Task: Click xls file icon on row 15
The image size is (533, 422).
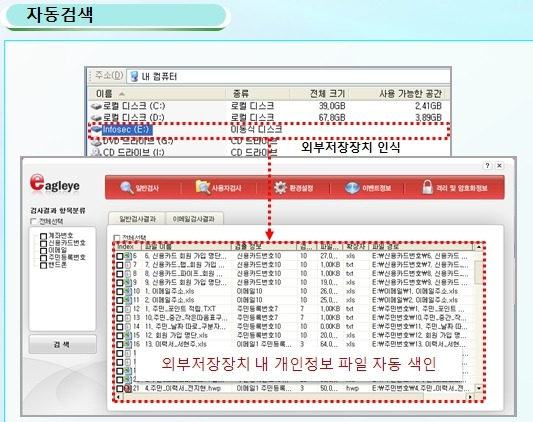Action: (x=128, y=335)
